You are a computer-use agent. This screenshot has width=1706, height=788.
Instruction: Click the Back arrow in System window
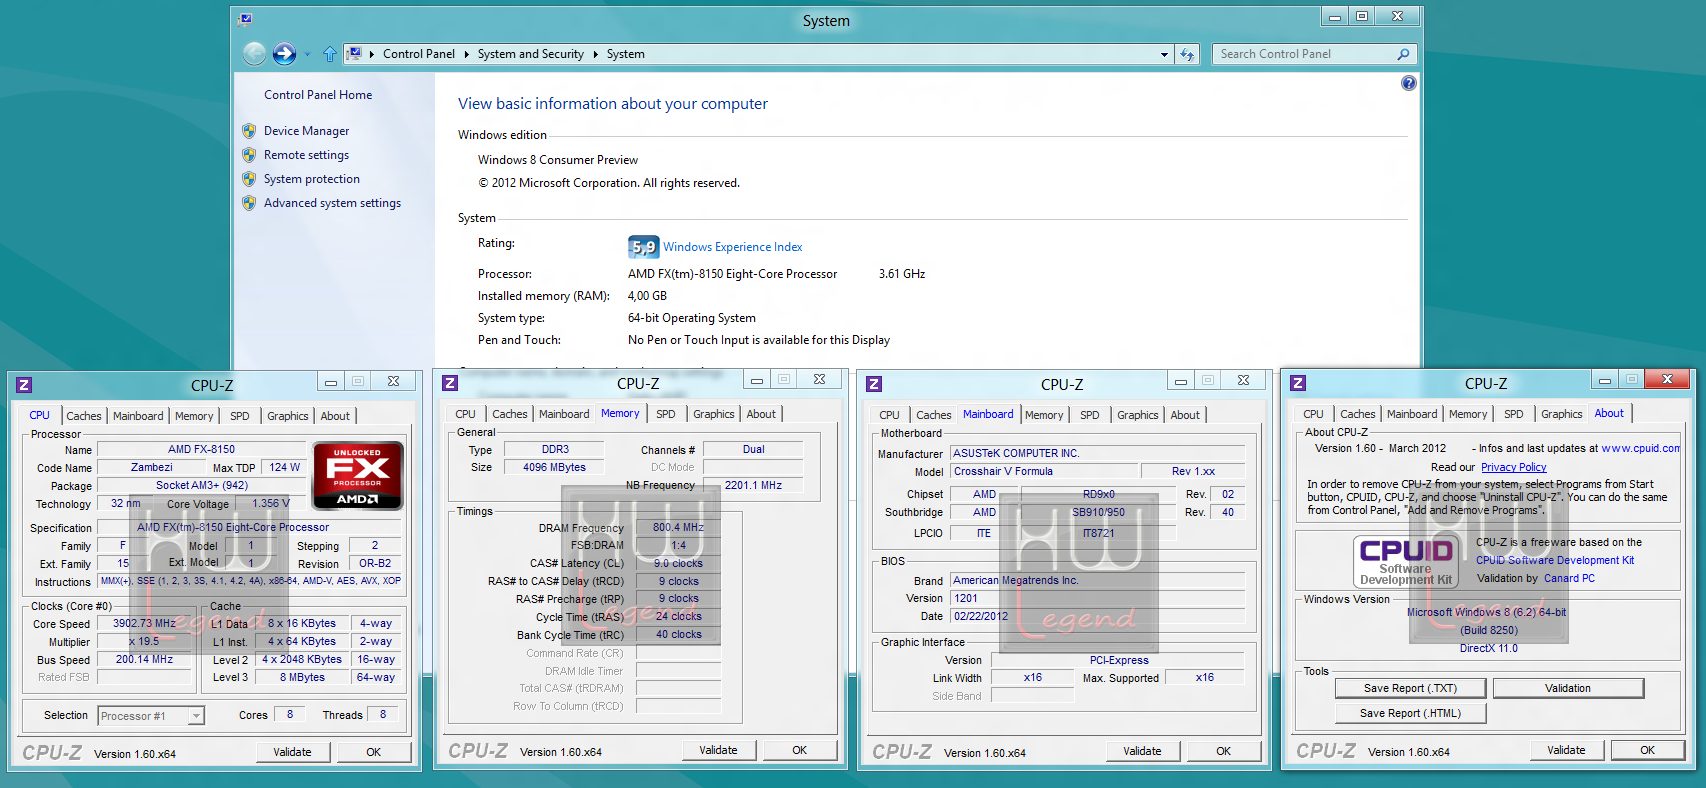pos(255,54)
